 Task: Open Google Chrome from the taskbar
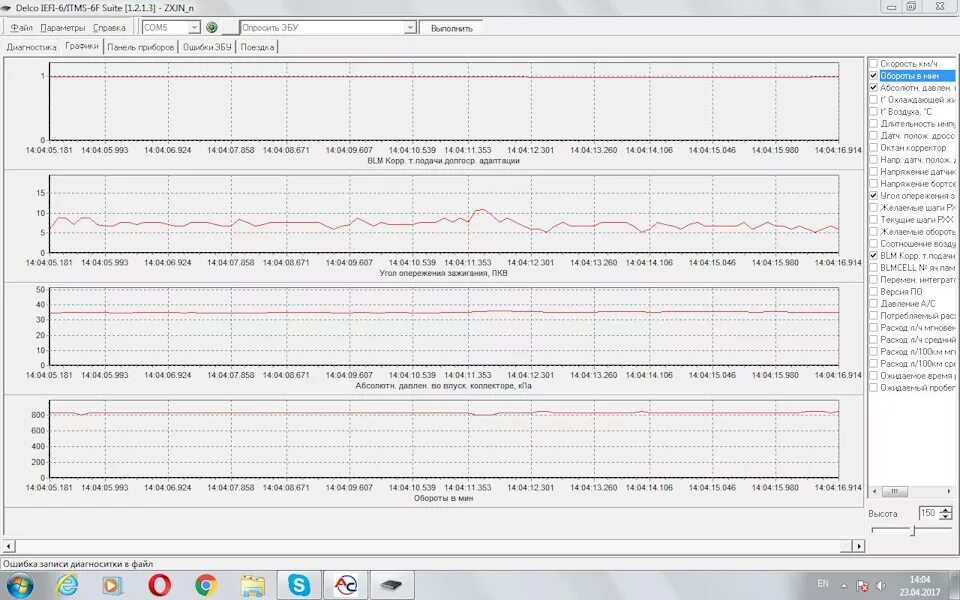(206, 585)
